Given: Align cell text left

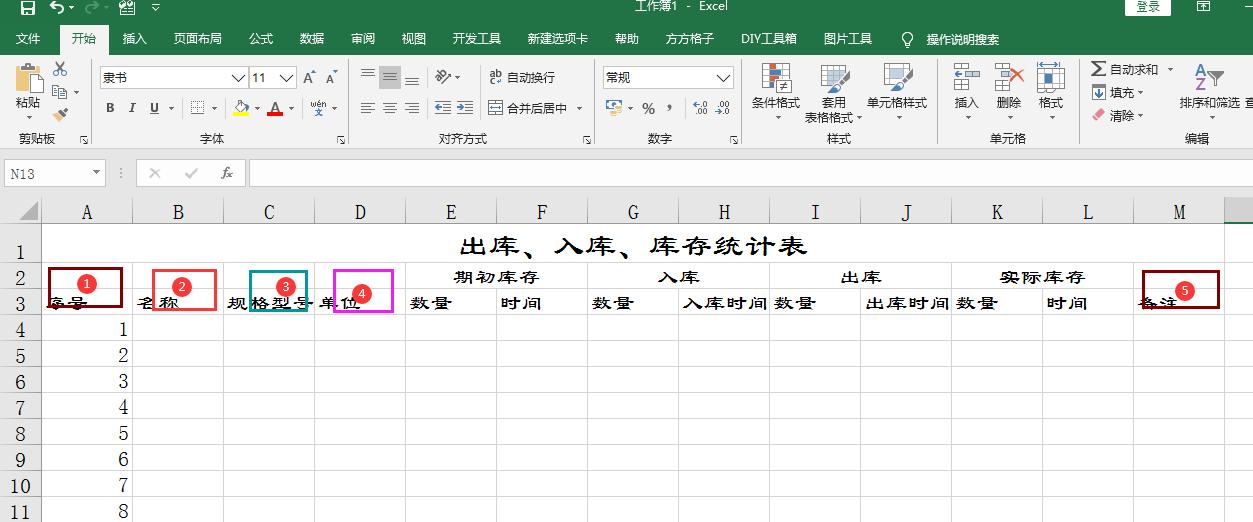Looking at the screenshot, I should (368, 108).
